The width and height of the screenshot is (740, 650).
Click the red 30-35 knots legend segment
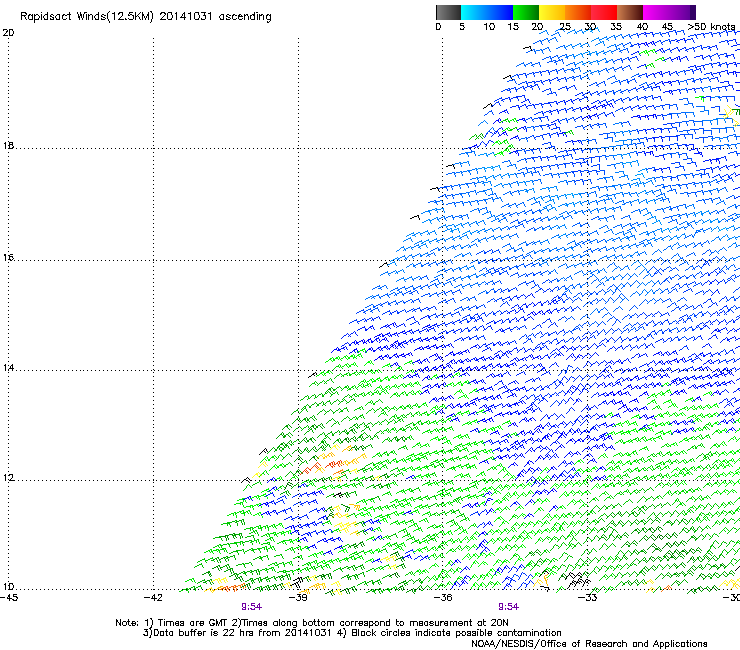point(604,12)
